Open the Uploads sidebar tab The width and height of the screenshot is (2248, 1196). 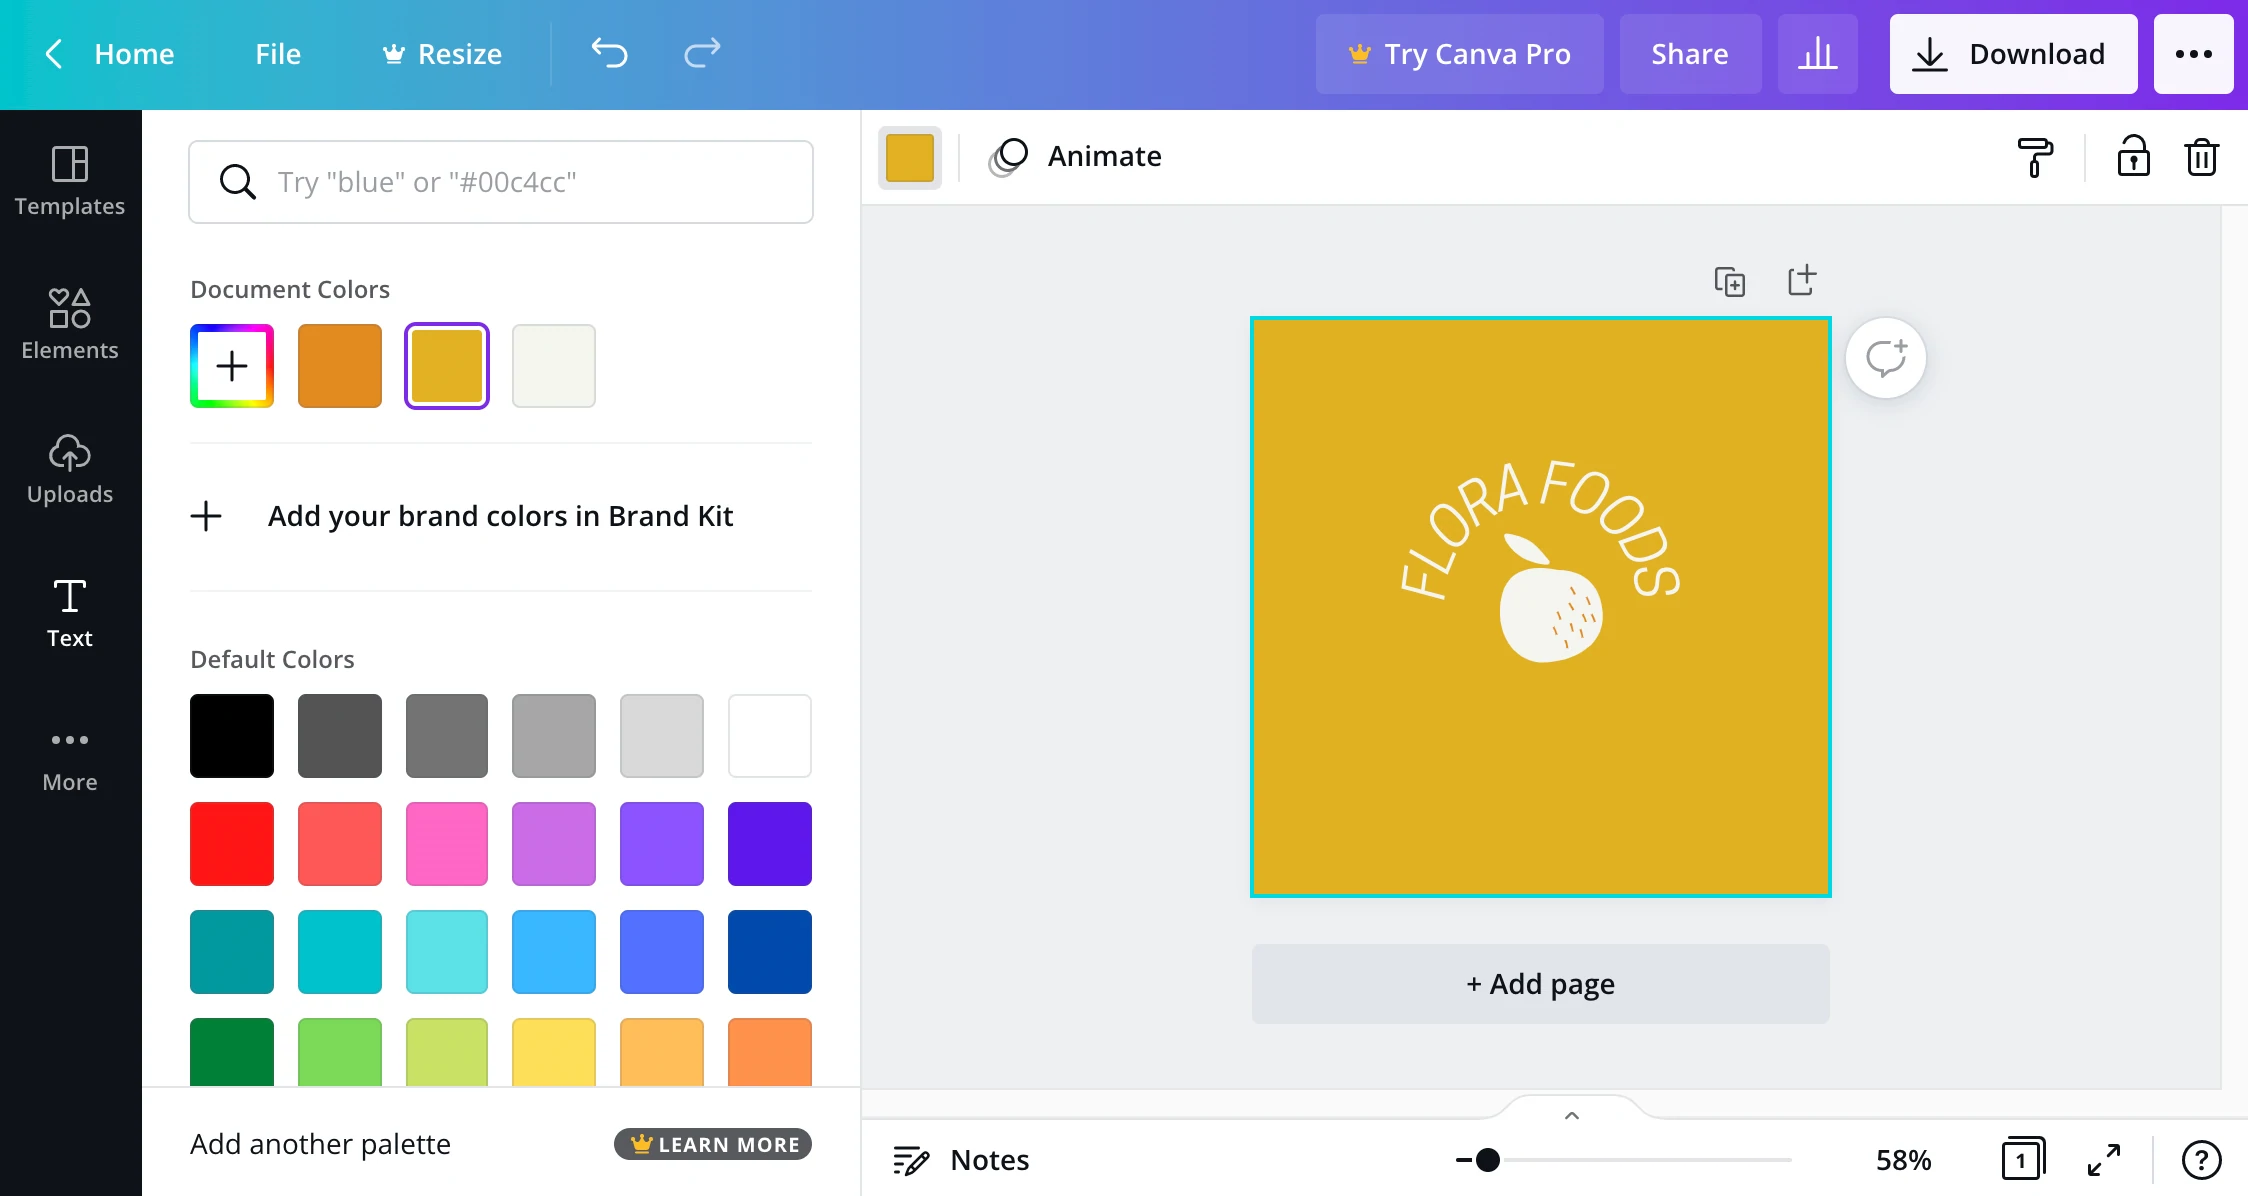(x=70, y=468)
